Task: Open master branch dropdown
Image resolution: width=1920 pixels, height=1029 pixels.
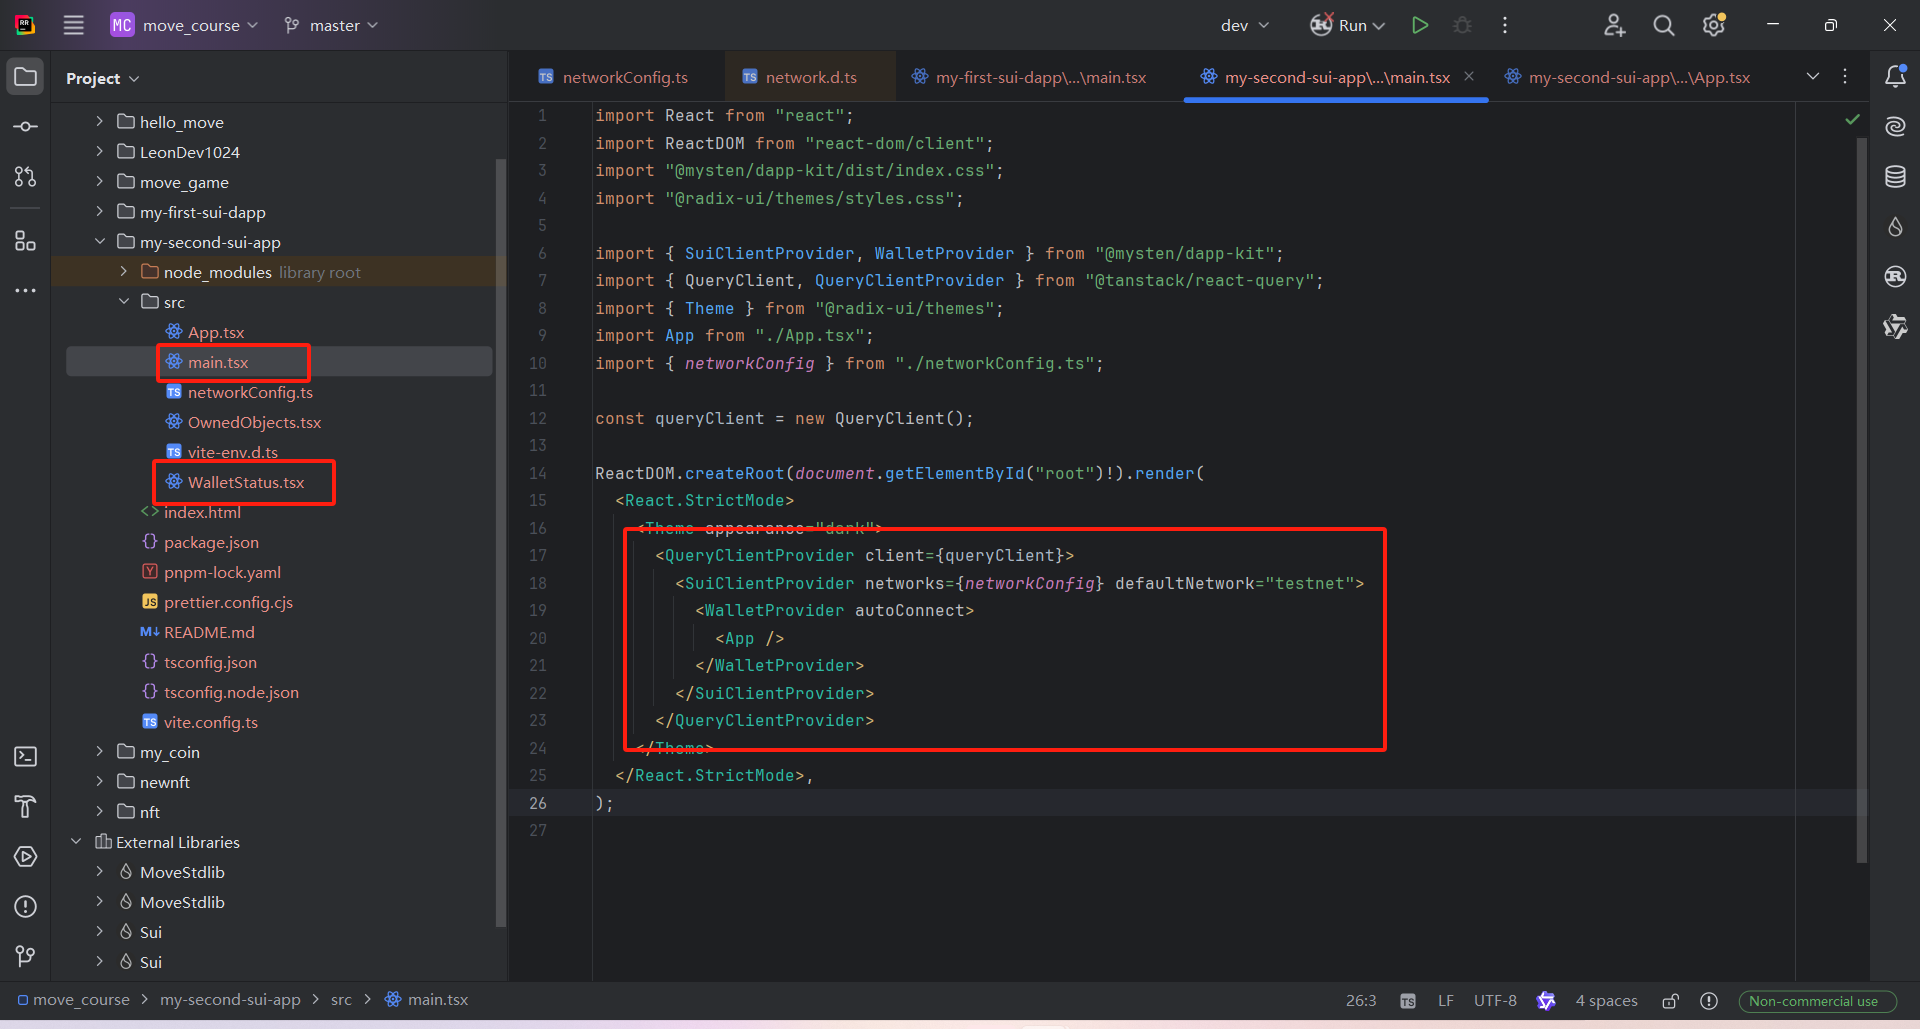Action: tap(331, 25)
